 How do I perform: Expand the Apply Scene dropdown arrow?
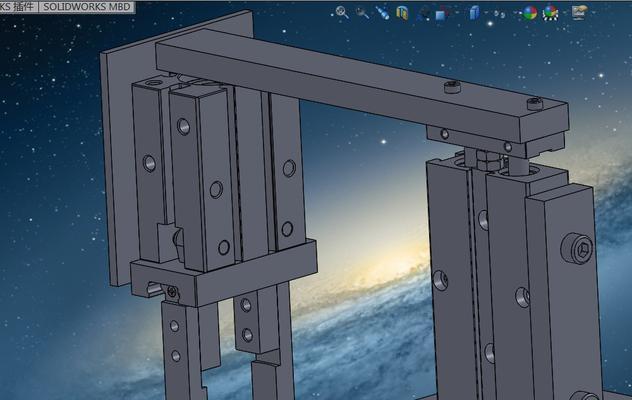click(564, 13)
